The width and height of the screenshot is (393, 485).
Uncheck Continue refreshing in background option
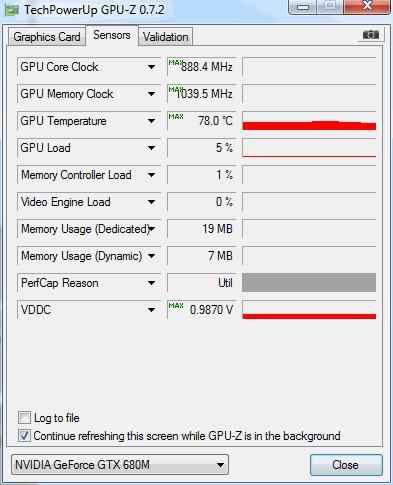click(24, 436)
